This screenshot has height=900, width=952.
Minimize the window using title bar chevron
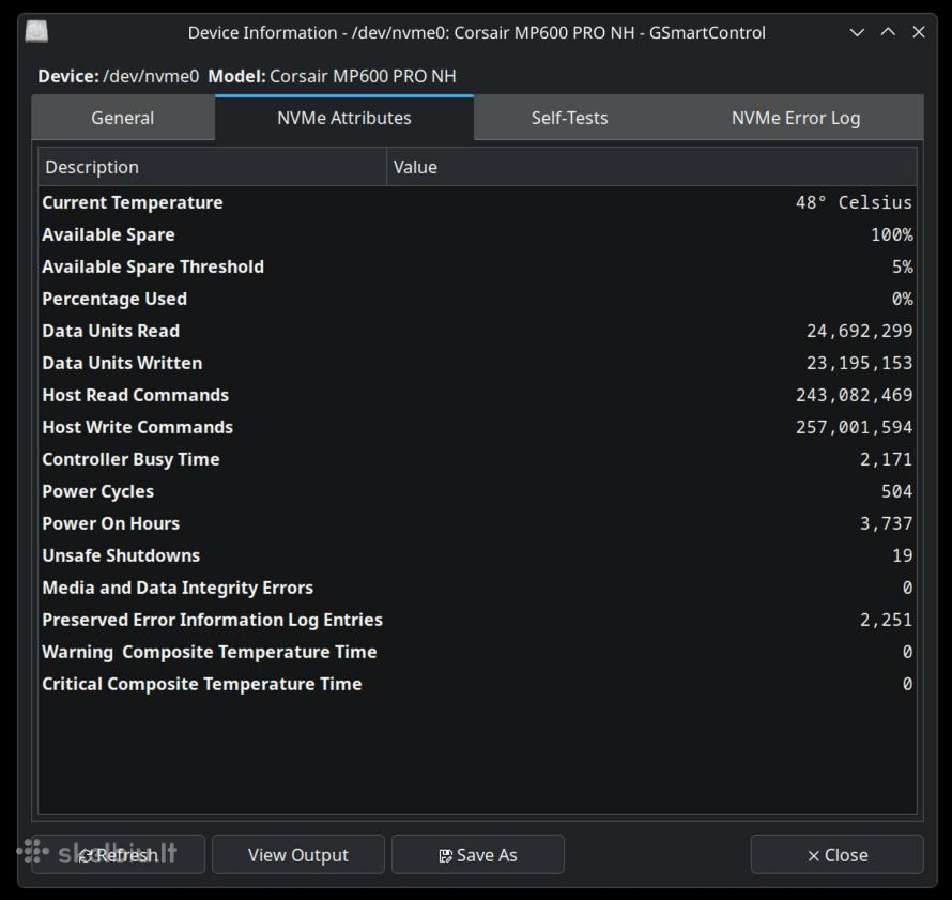(x=857, y=32)
